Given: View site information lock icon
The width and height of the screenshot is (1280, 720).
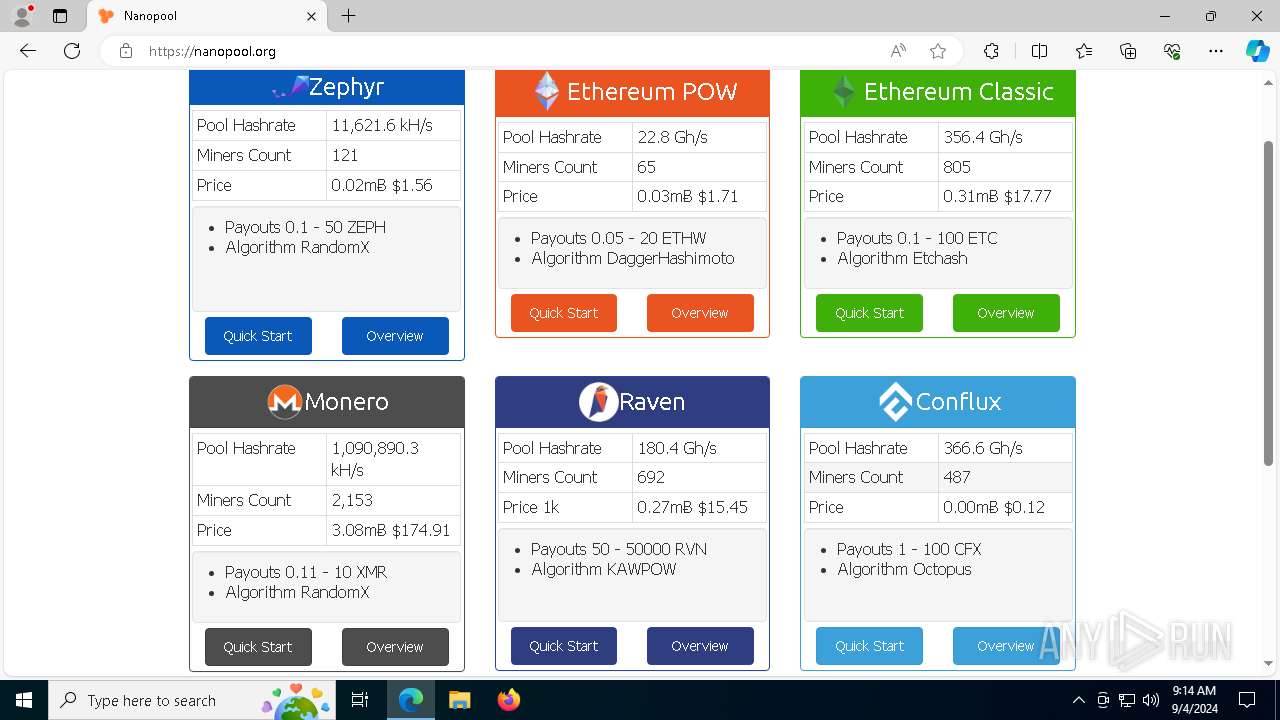Looking at the screenshot, I should tap(126, 51).
